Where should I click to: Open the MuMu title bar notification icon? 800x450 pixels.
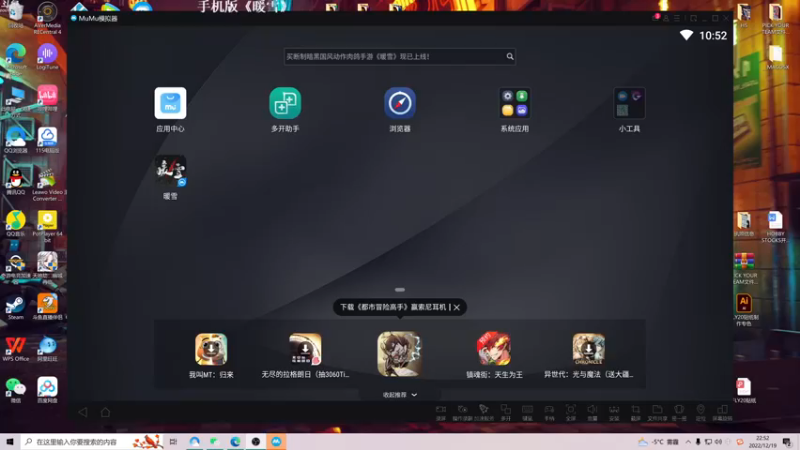click(x=656, y=18)
